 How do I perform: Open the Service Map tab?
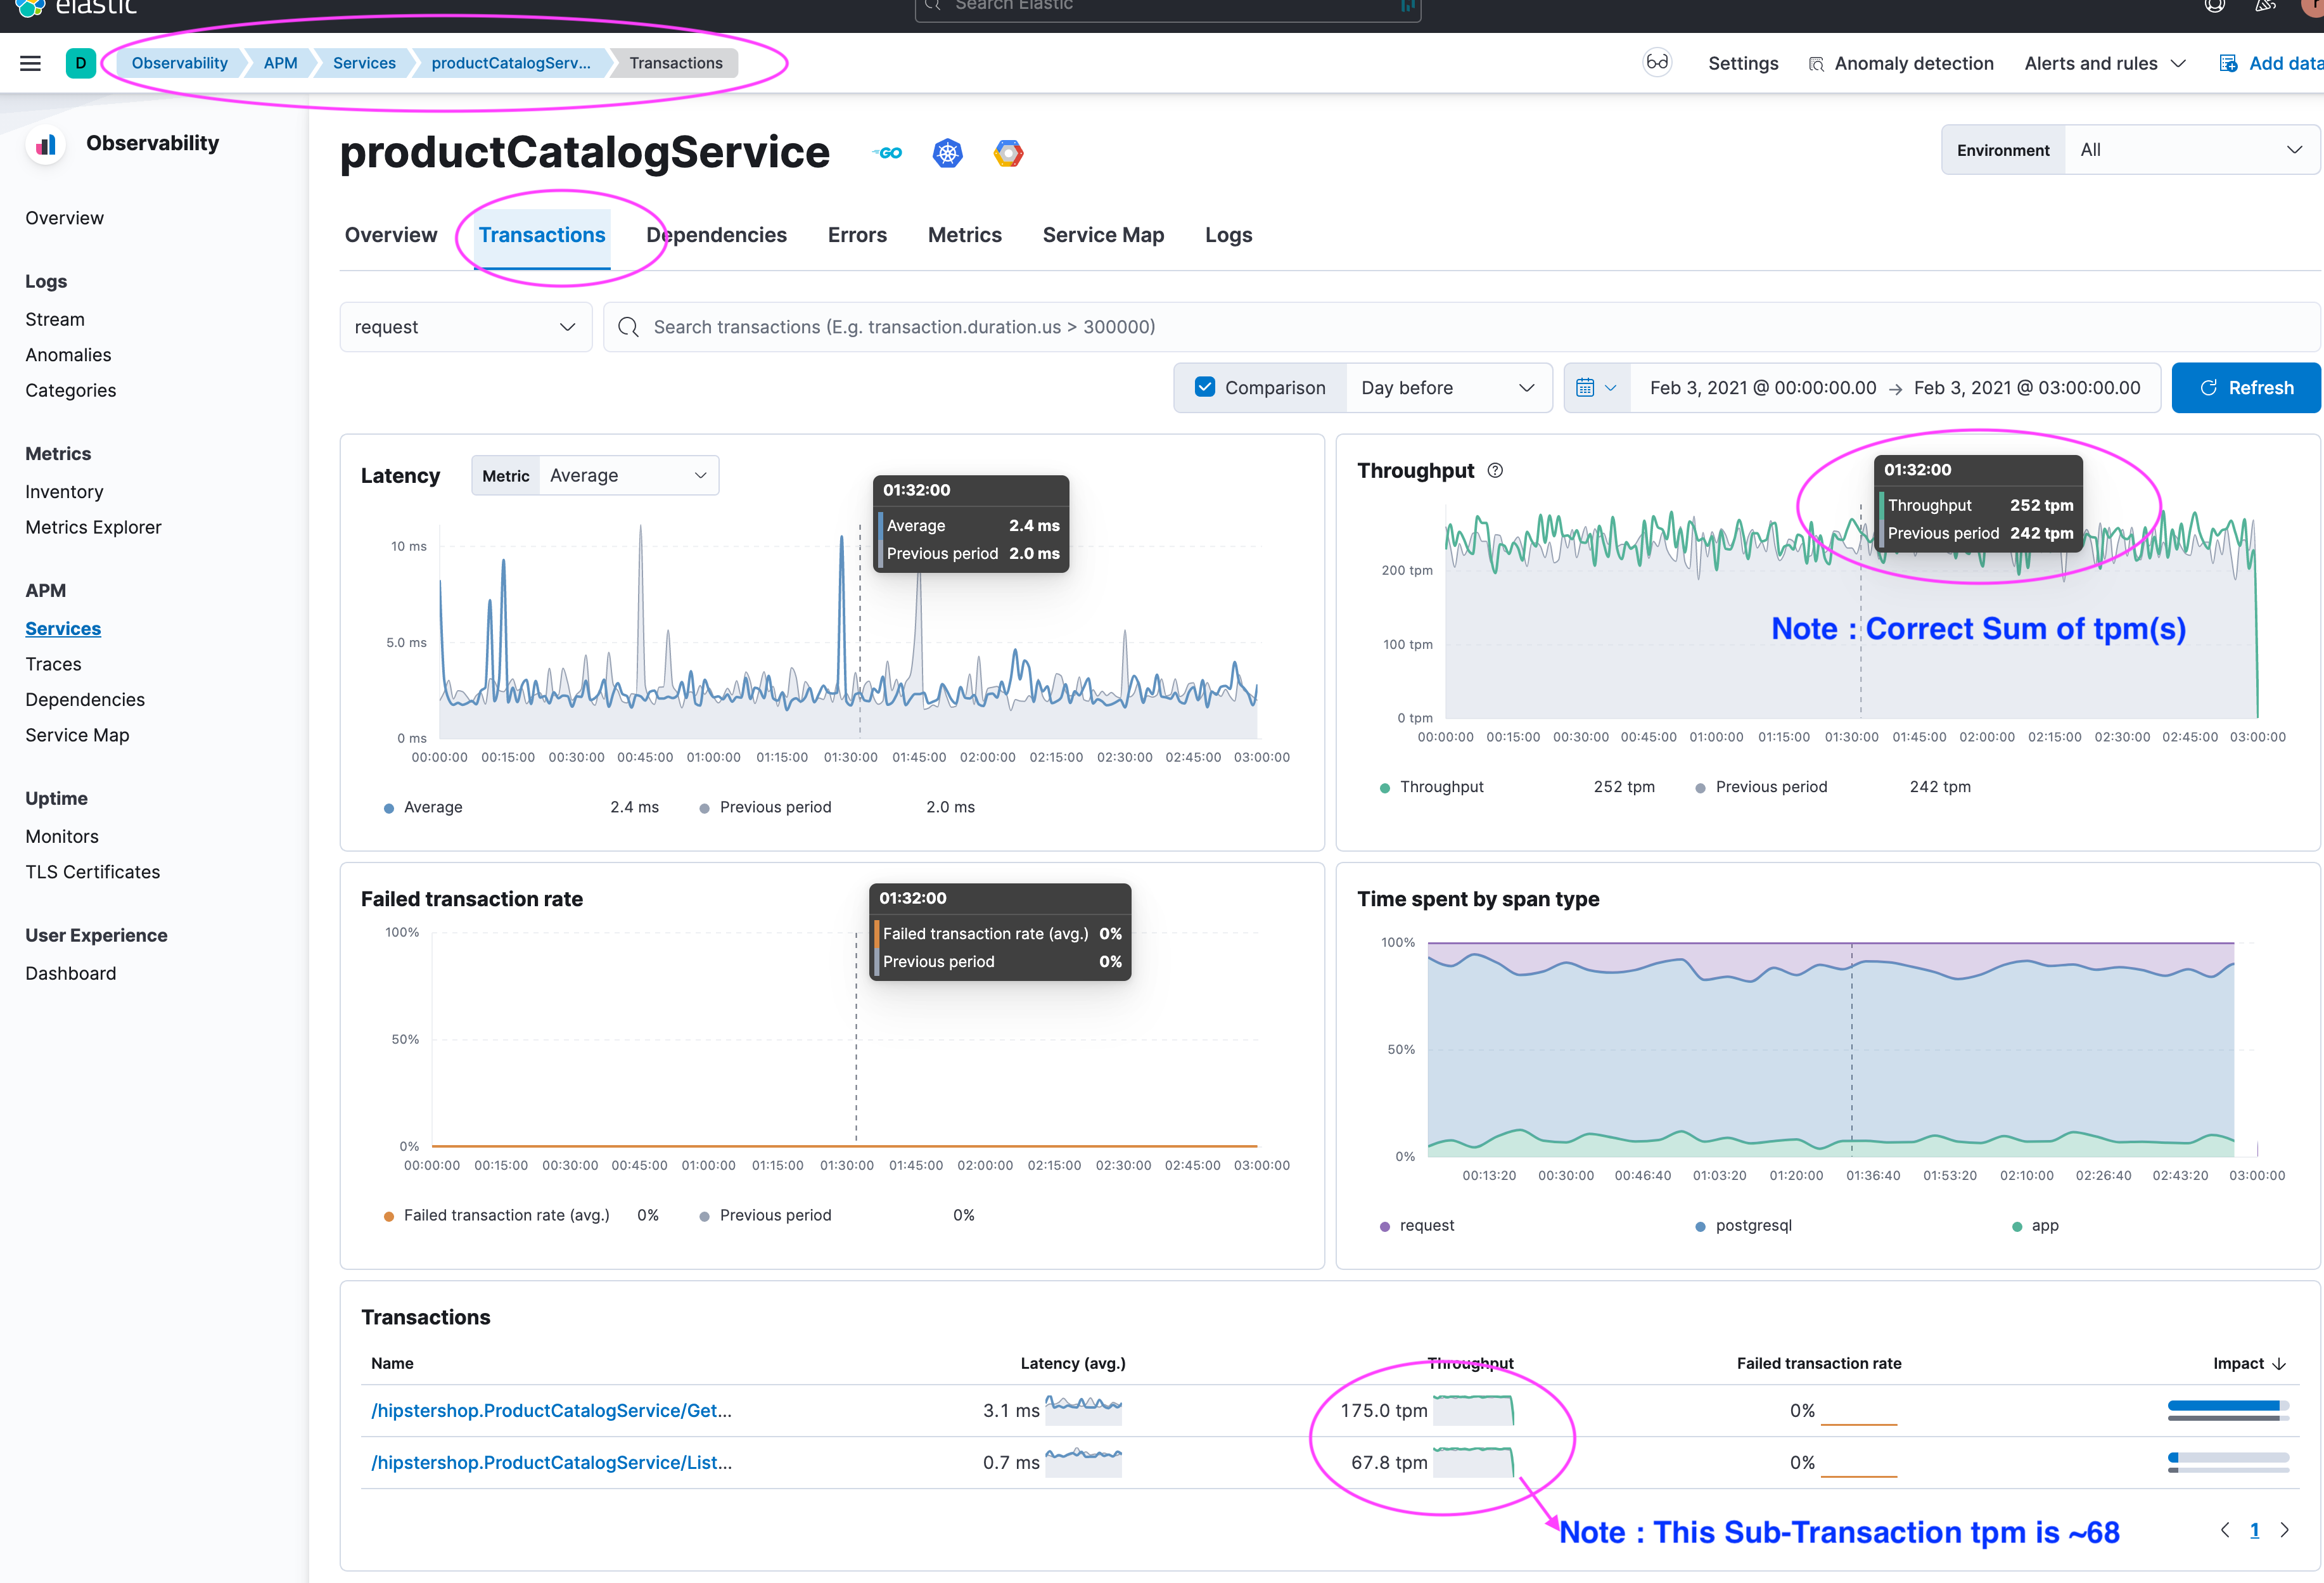tap(1103, 235)
